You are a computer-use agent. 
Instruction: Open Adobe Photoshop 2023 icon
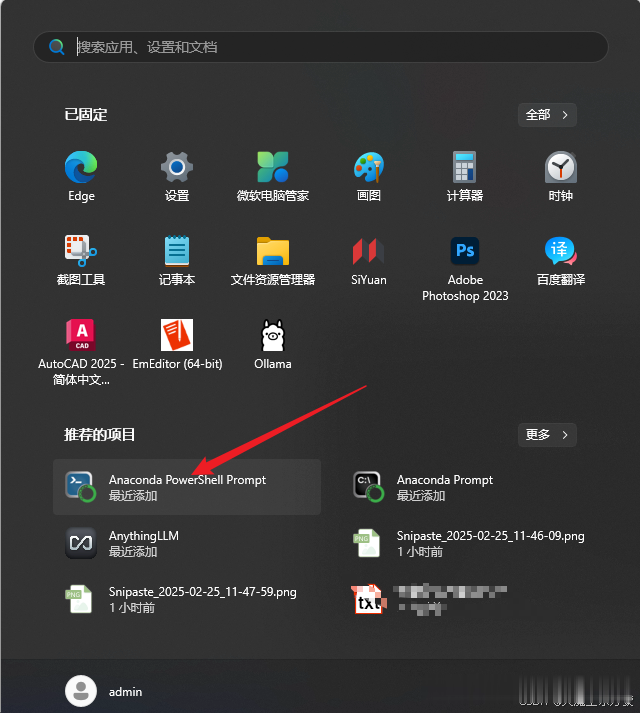[465, 251]
